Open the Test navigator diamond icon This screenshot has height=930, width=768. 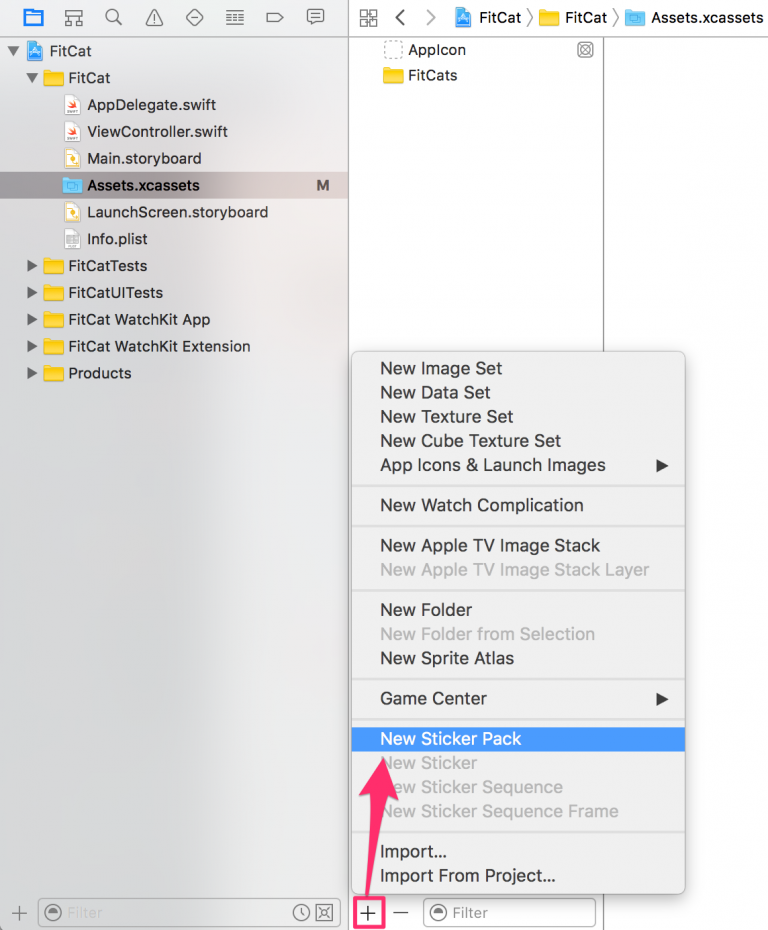[195, 17]
